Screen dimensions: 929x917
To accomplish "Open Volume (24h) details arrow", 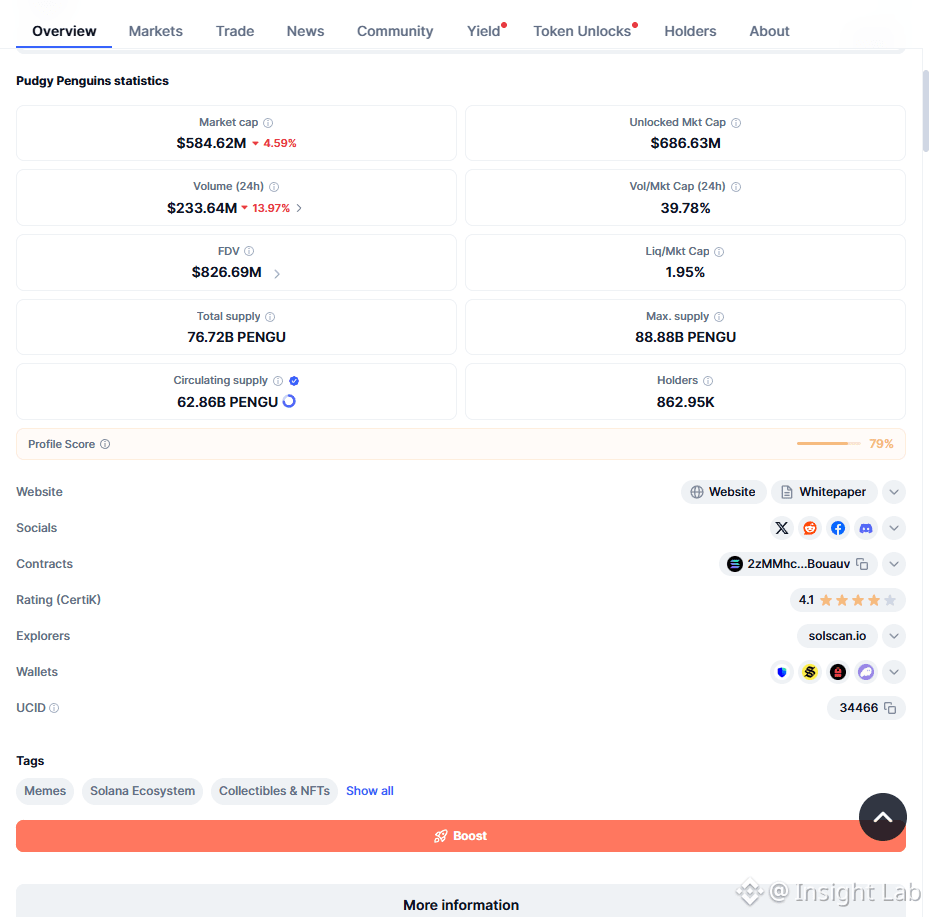I will coord(299,208).
